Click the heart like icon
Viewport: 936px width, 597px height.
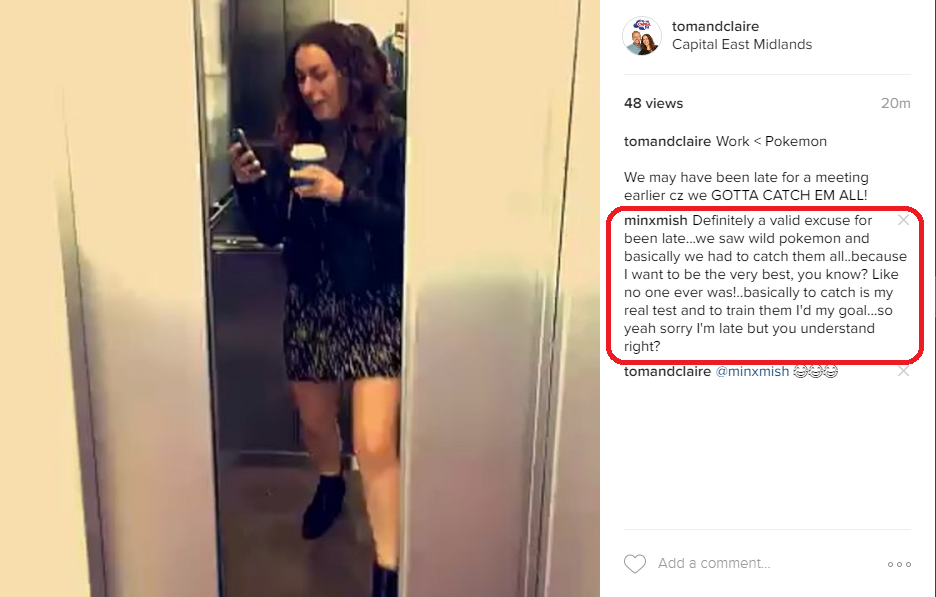point(635,564)
